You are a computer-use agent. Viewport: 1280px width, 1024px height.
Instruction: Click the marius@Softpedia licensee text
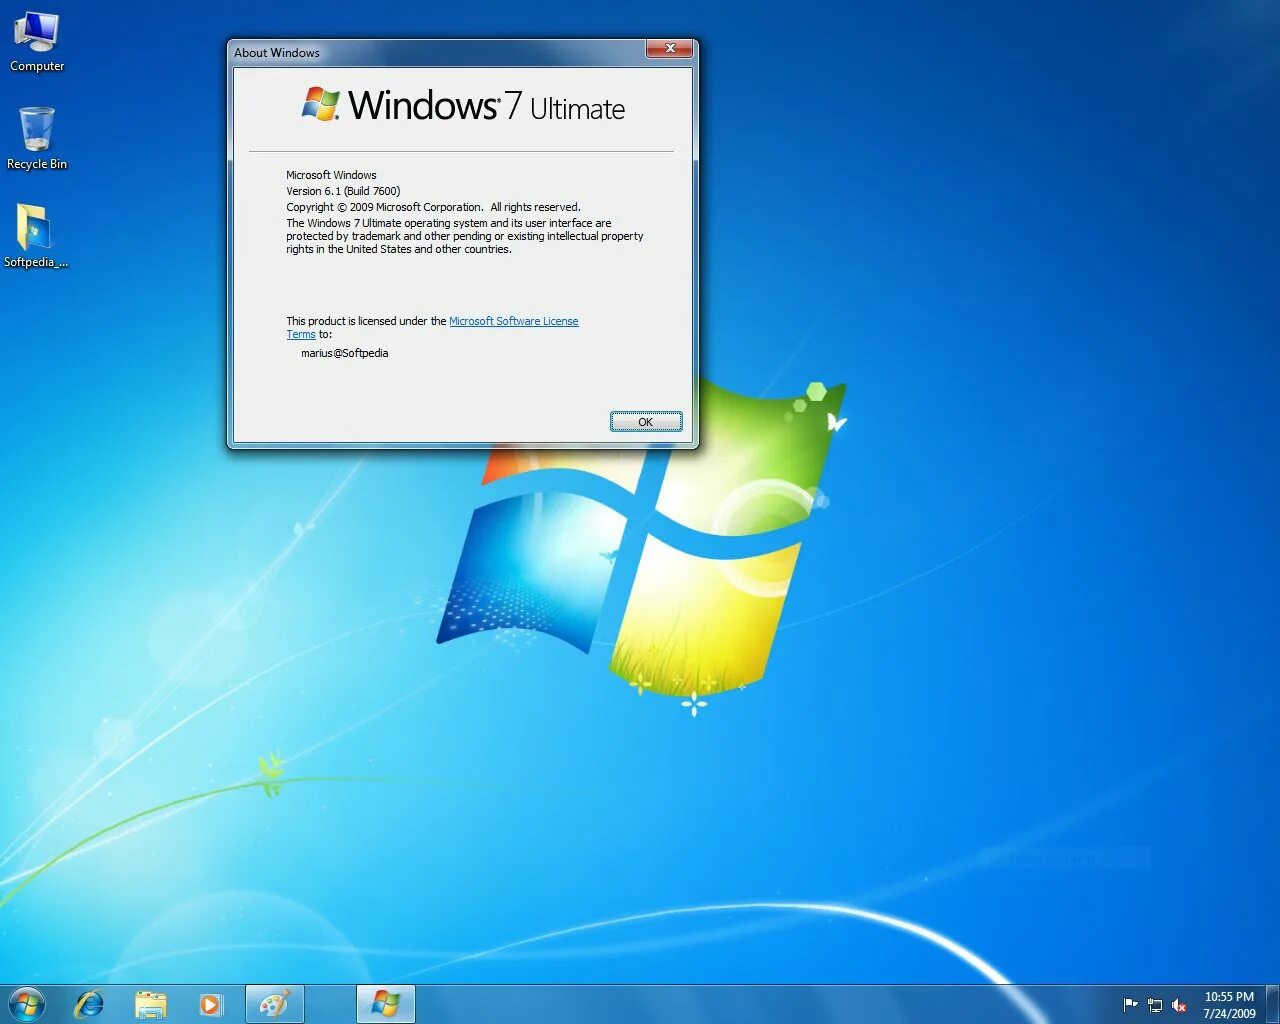click(345, 353)
